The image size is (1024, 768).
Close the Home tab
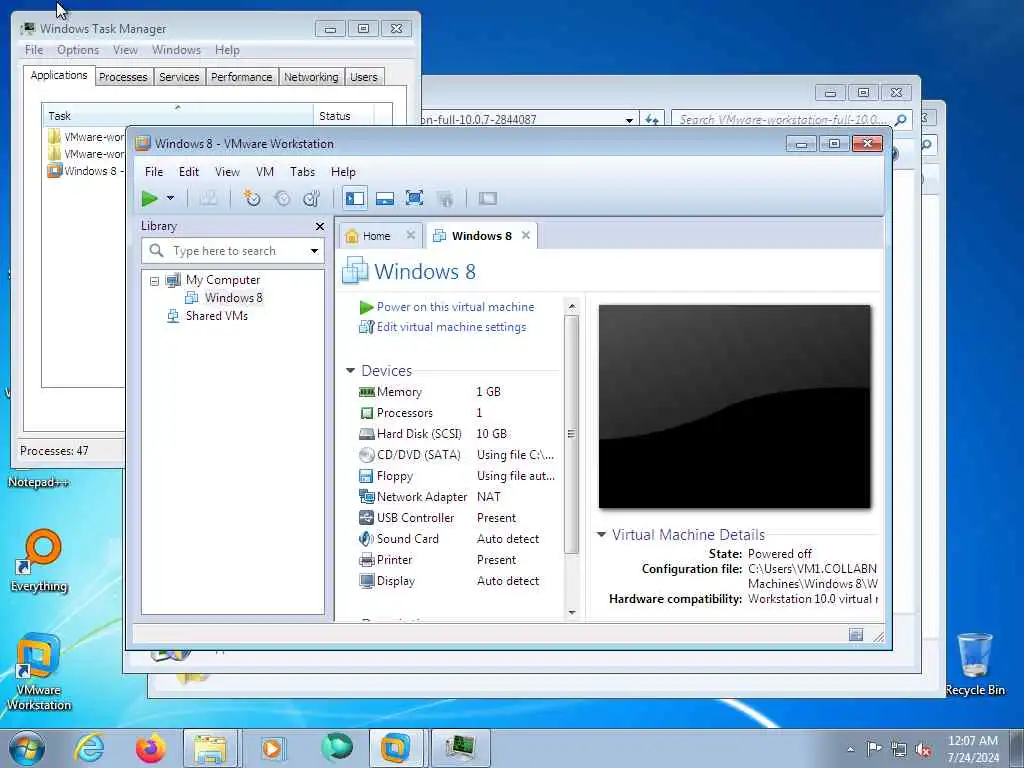tap(410, 234)
